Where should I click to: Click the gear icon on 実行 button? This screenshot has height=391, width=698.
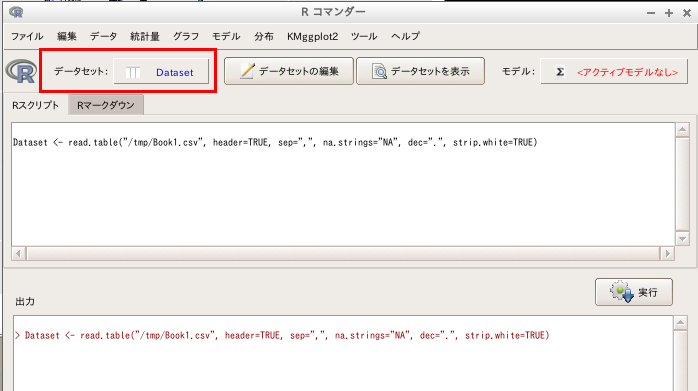[x=622, y=292]
